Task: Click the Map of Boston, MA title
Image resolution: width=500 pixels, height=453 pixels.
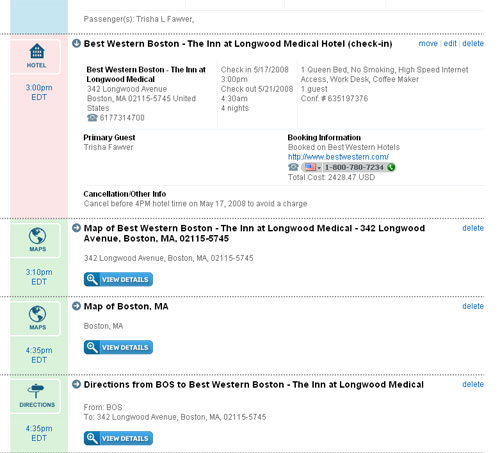Action: [126, 306]
